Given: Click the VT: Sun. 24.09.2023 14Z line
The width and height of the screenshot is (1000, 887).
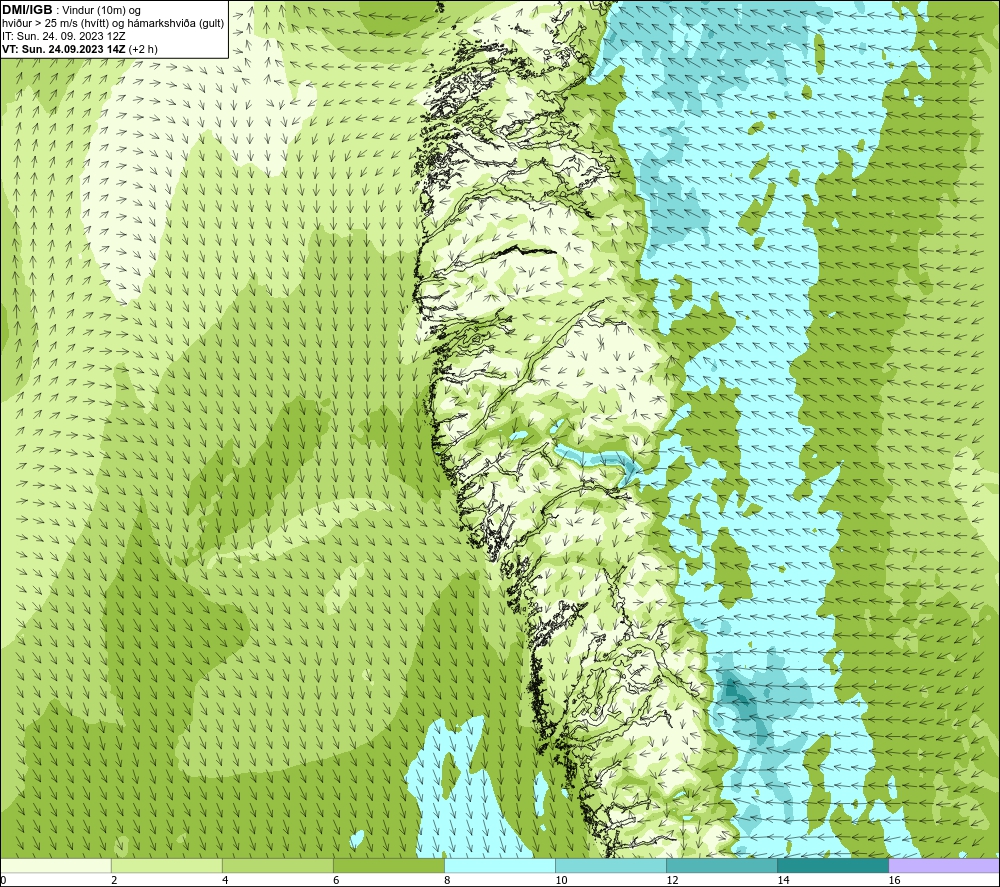Looking at the screenshot, I should click(80, 49).
